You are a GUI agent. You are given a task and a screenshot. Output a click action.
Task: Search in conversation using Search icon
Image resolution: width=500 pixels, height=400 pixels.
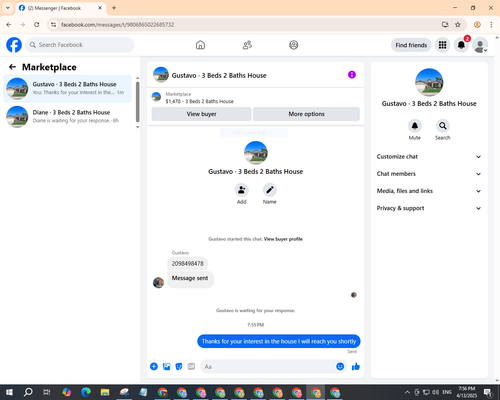443,126
